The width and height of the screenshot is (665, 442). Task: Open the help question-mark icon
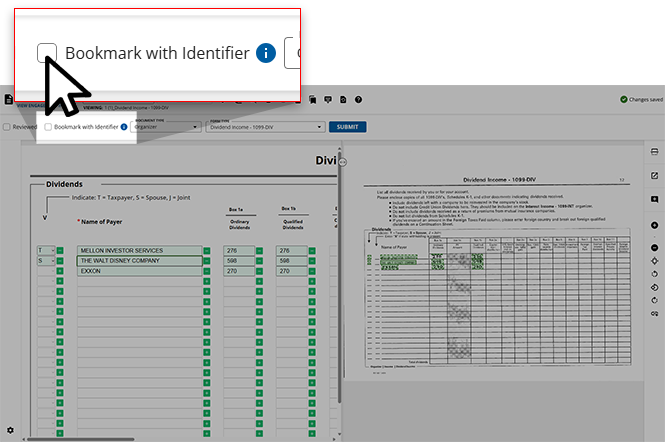(358, 100)
